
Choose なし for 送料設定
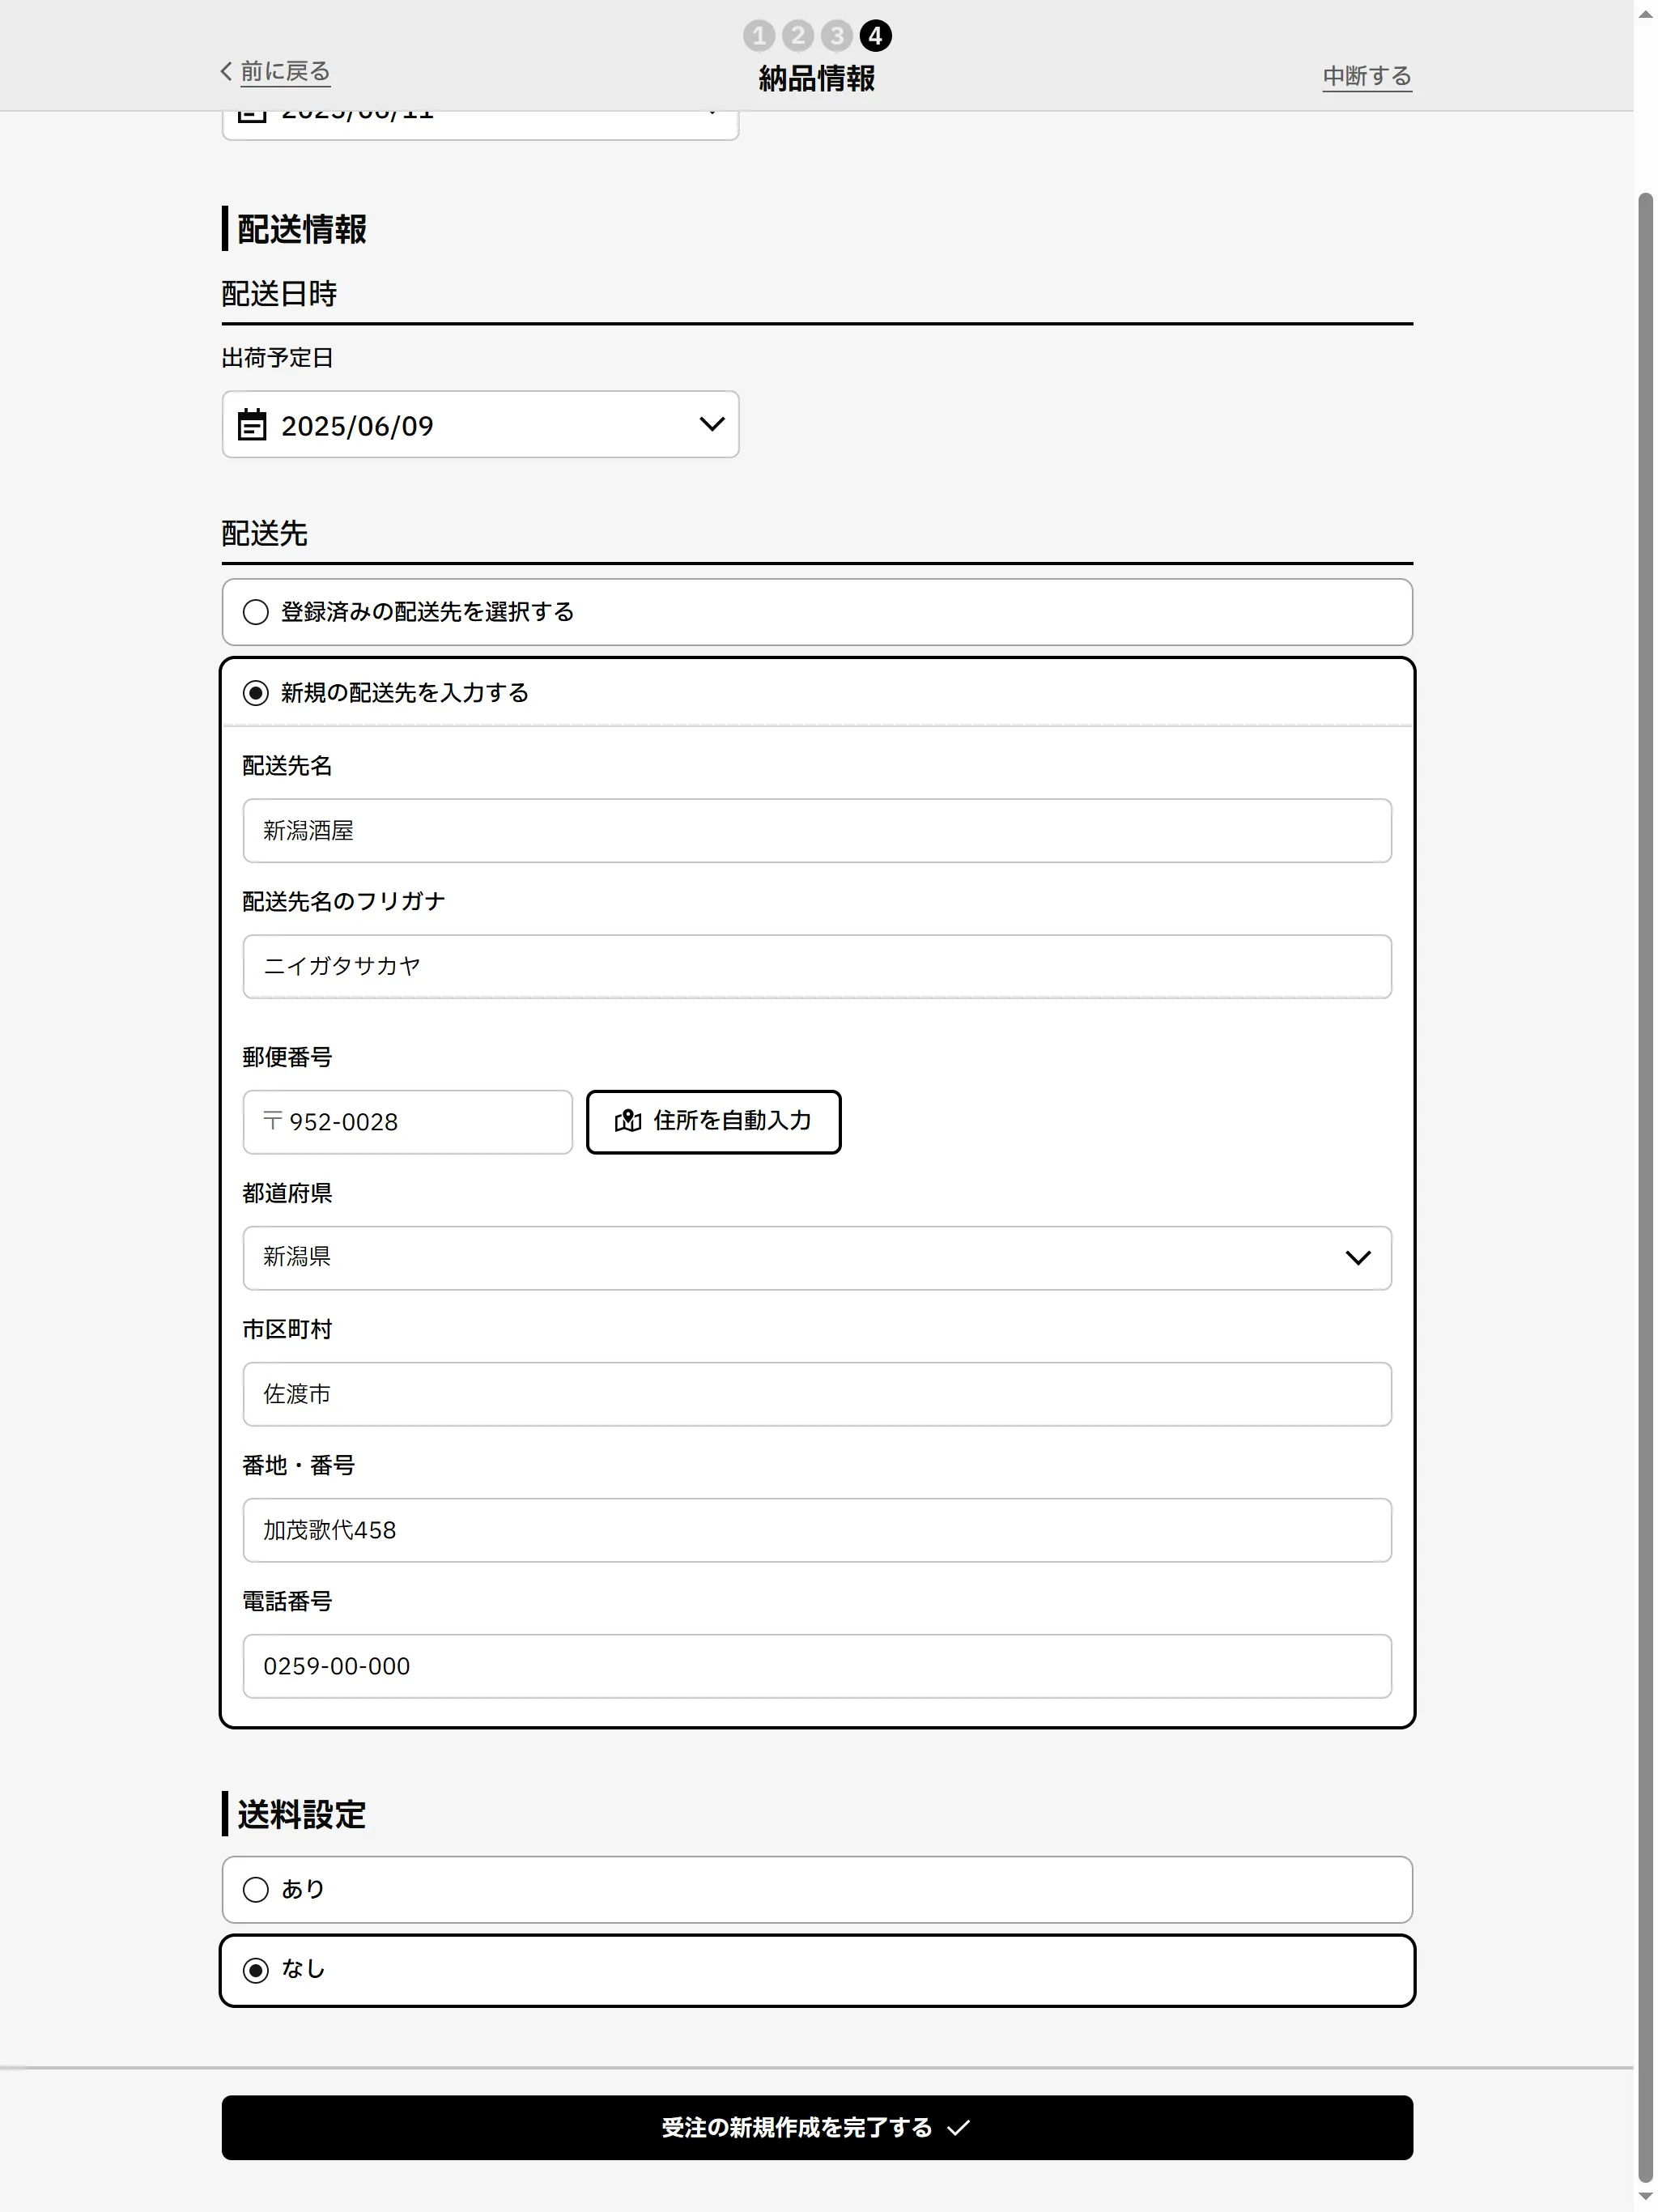coord(256,1969)
